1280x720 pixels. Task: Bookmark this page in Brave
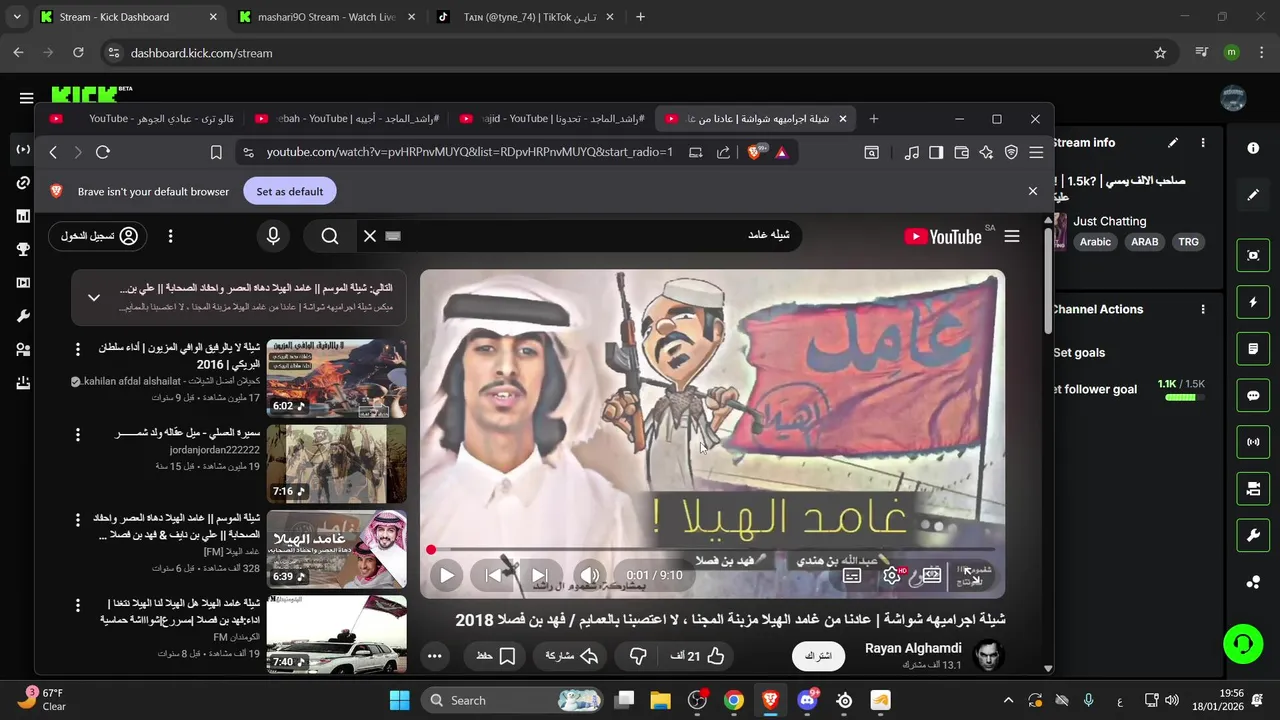tap(216, 152)
